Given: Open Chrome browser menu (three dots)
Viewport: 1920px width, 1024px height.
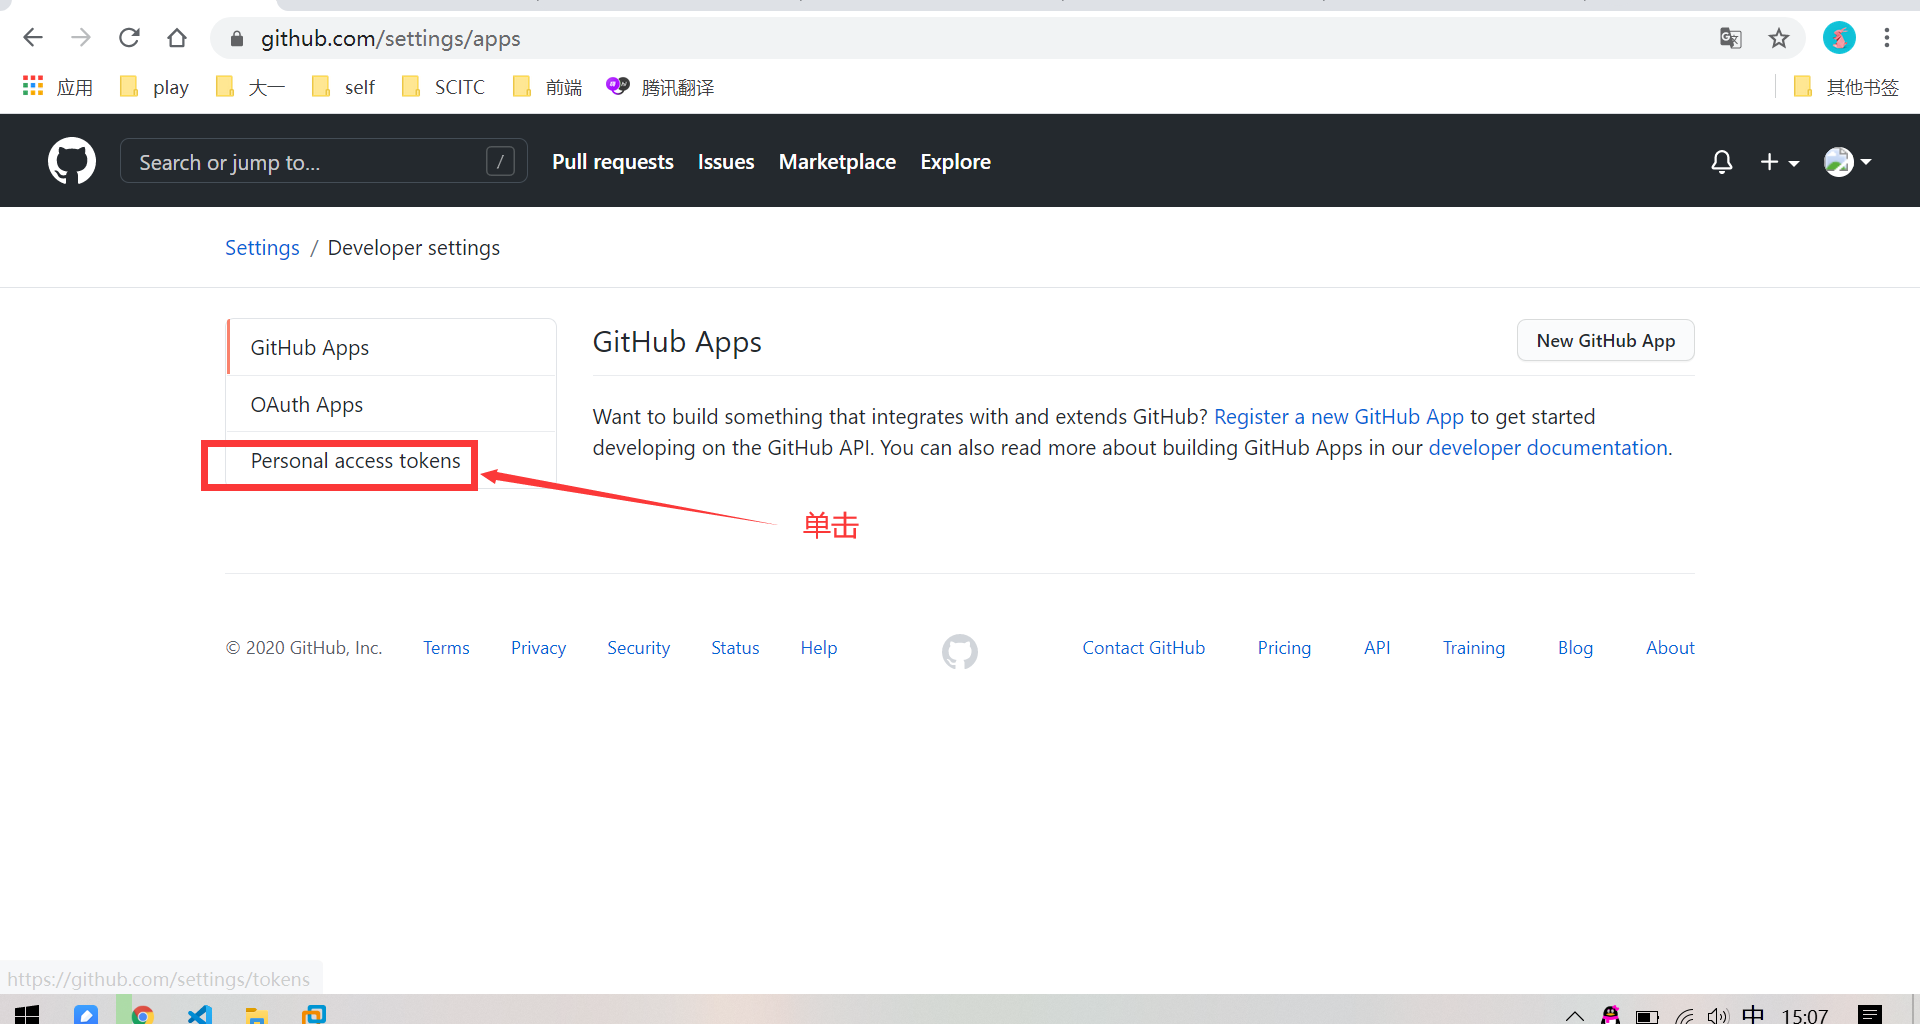Looking at the screenshot, I should pos(1887,38).
